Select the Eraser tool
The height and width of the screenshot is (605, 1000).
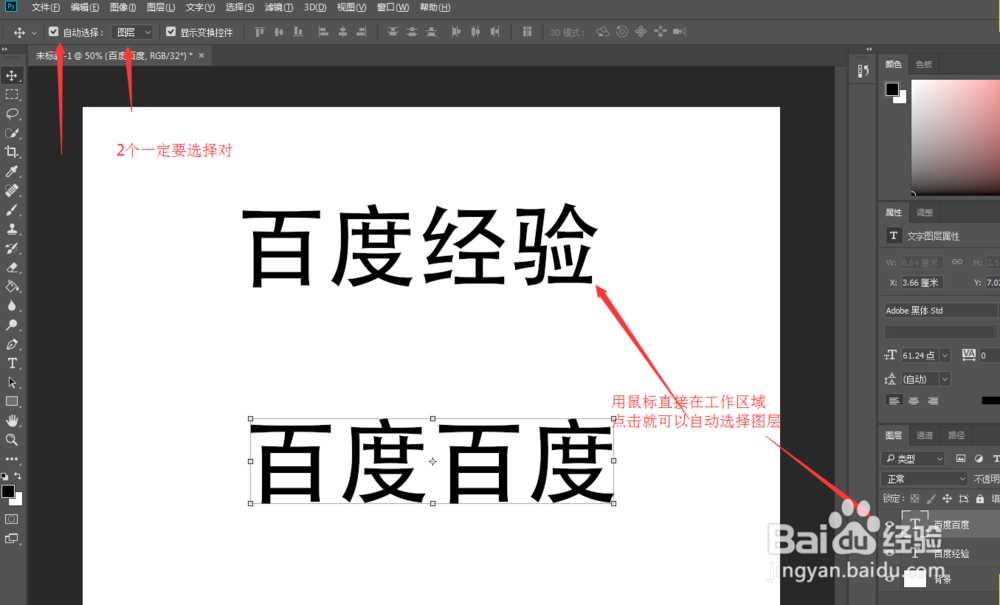[x=11, y=267]
